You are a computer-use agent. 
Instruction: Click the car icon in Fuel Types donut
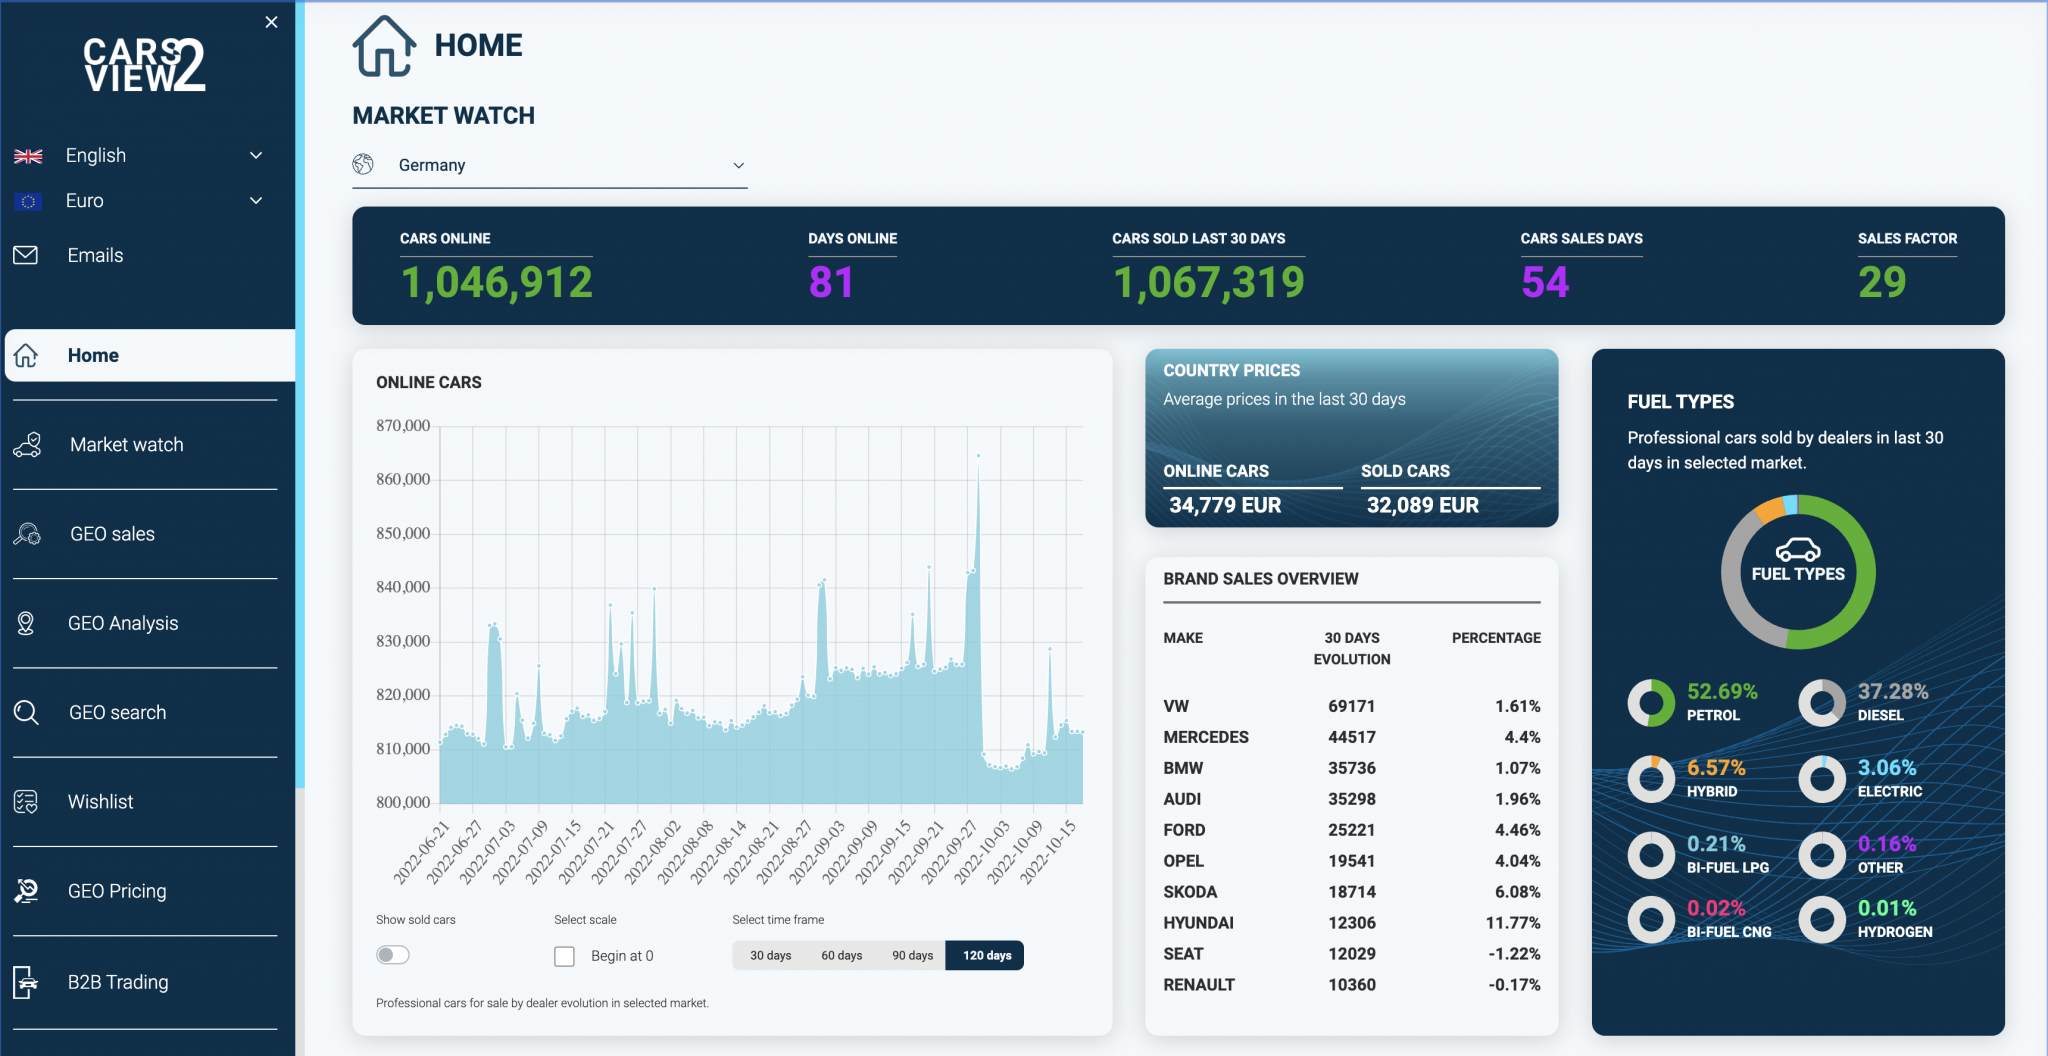pyautogui.click(x=1798, y=550)
